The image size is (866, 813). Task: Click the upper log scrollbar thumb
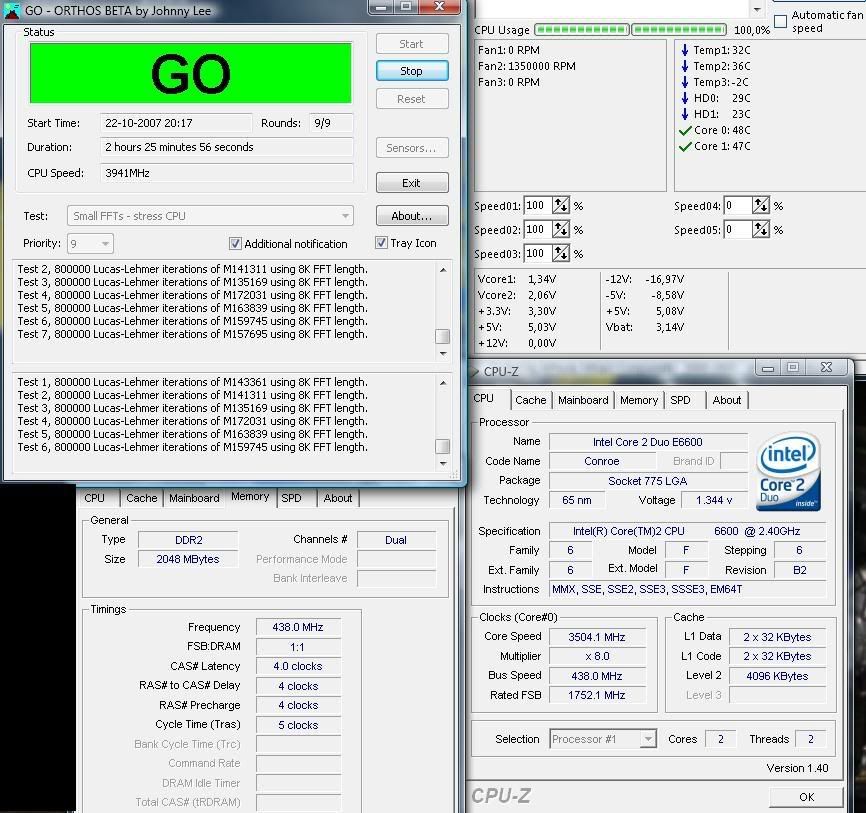tap(443, 336)
